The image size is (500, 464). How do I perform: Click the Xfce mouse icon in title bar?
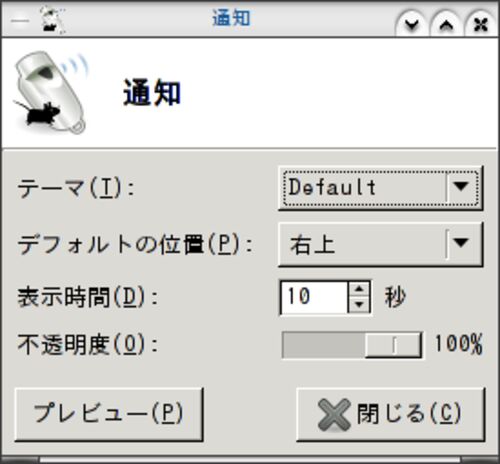click(x=53, y=20)
